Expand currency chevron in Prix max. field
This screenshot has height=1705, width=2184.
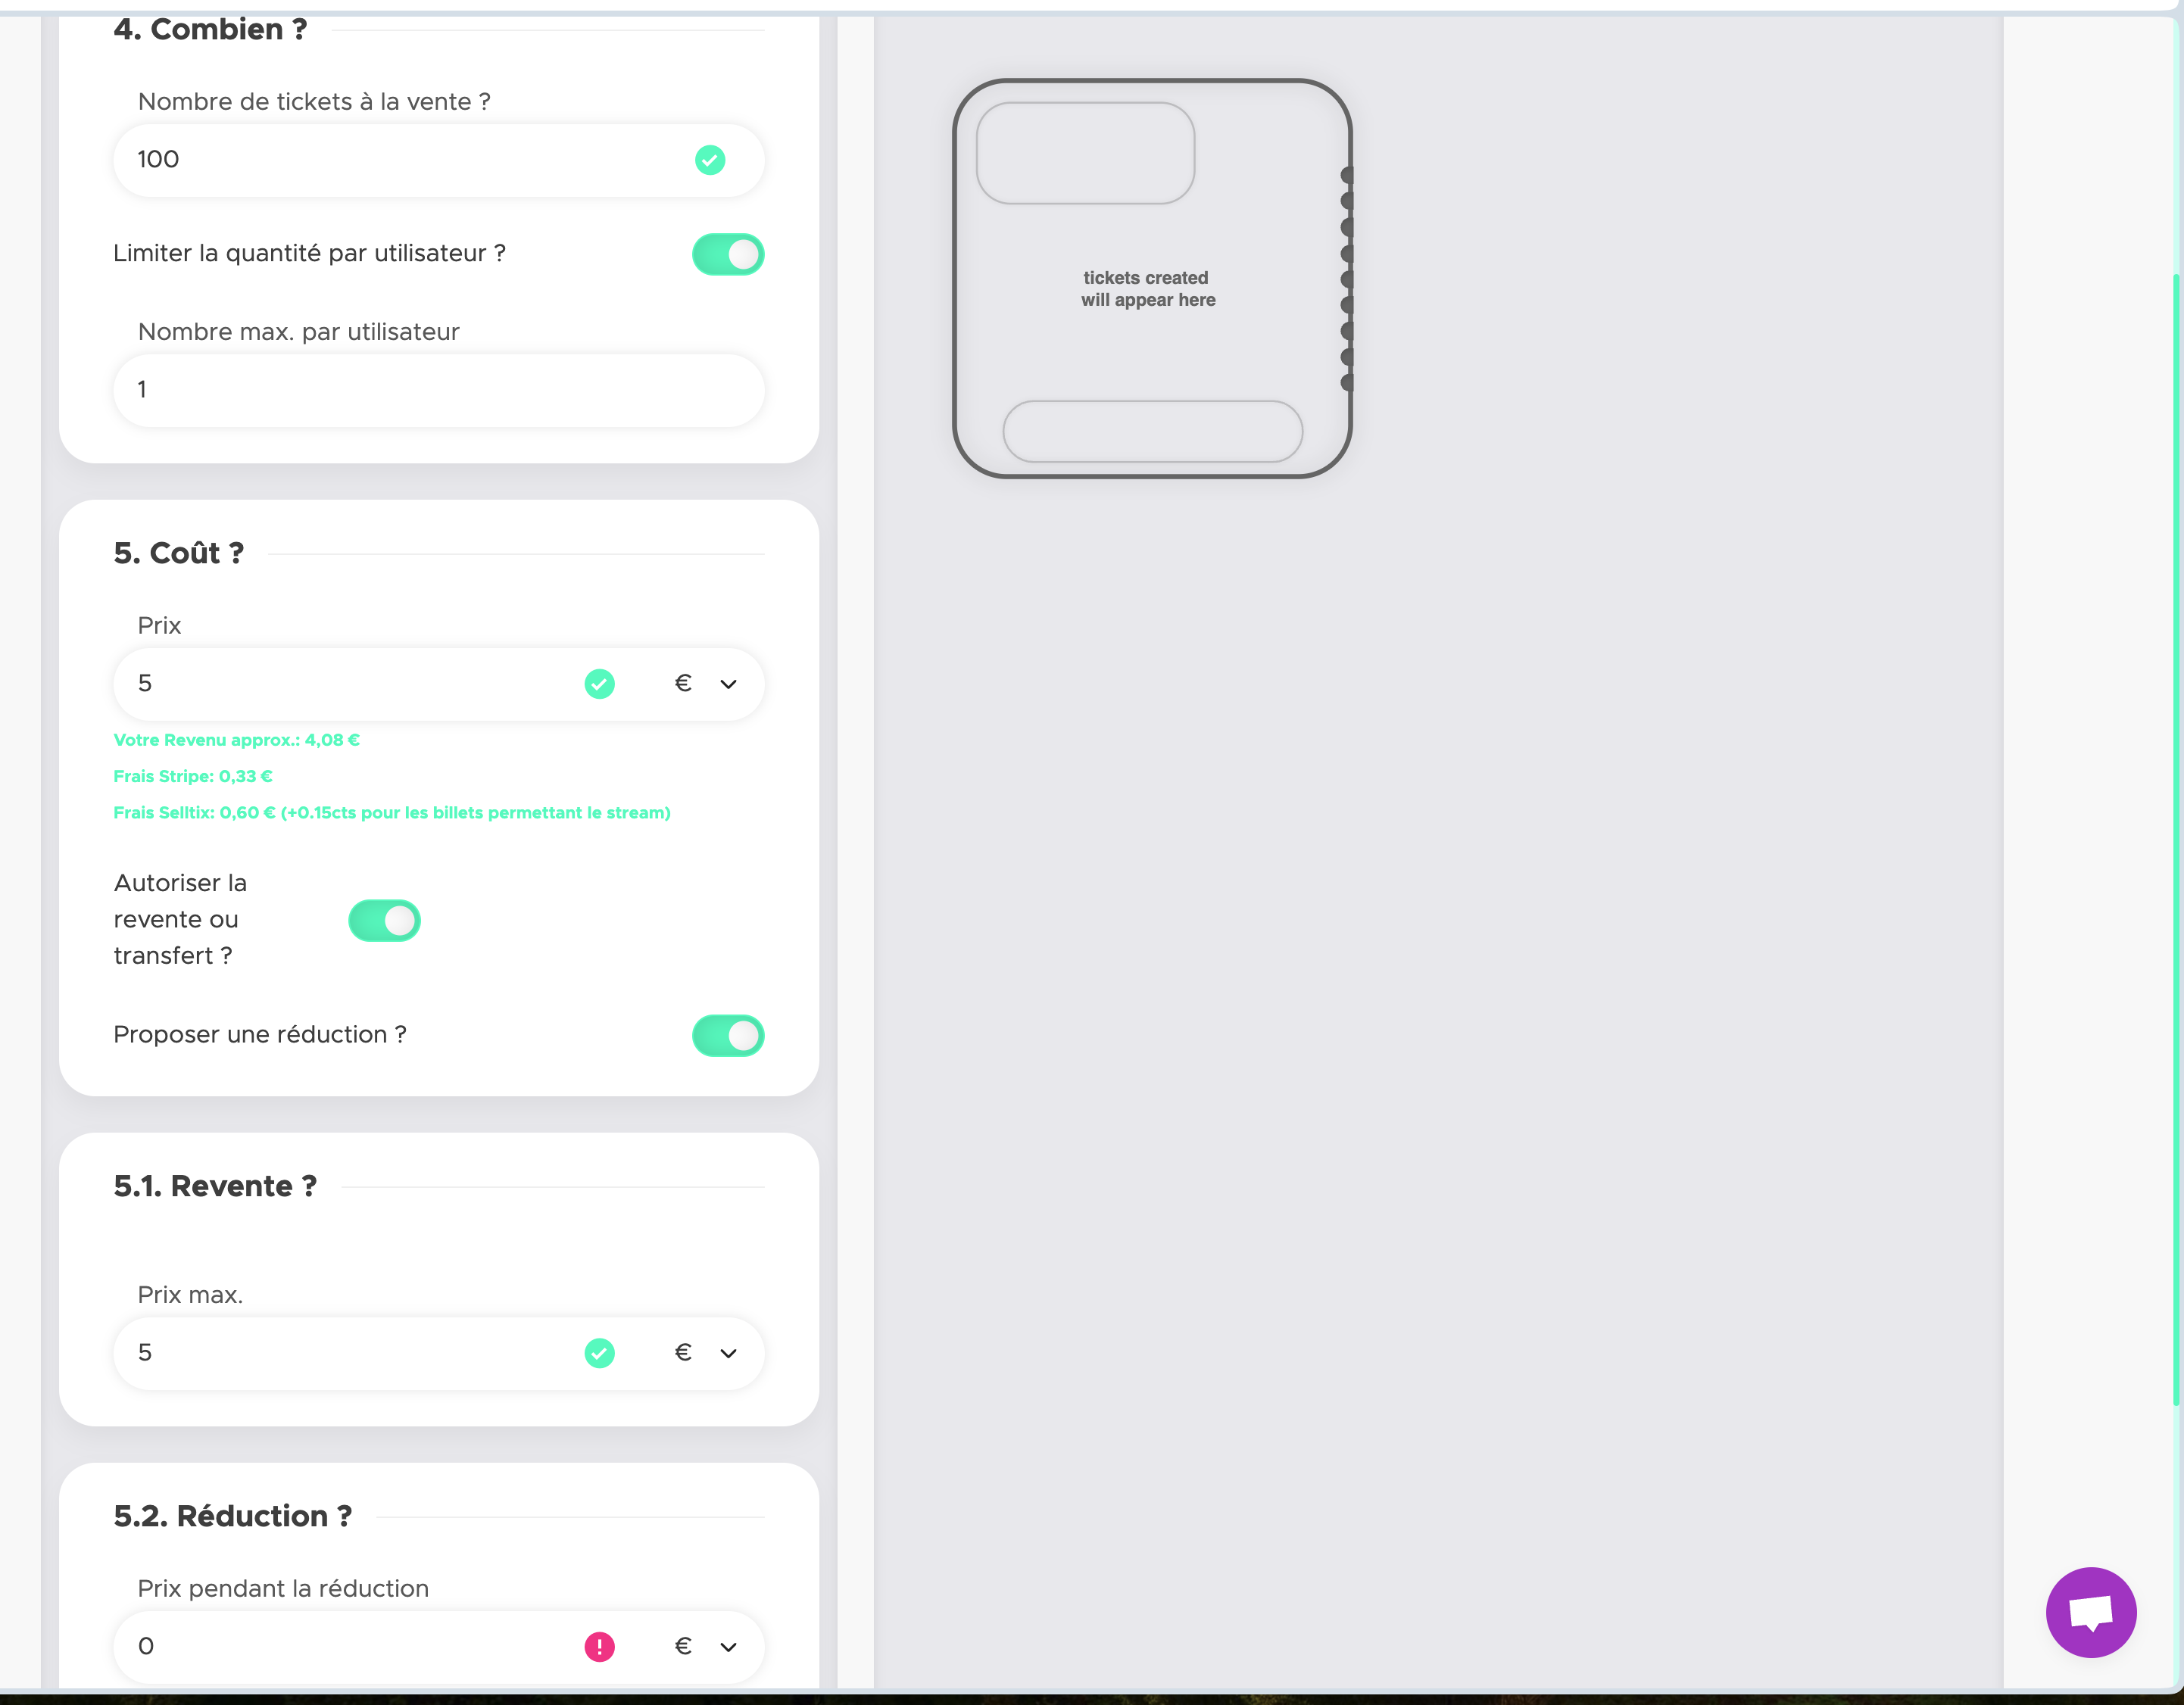(x=729, y=1353)
